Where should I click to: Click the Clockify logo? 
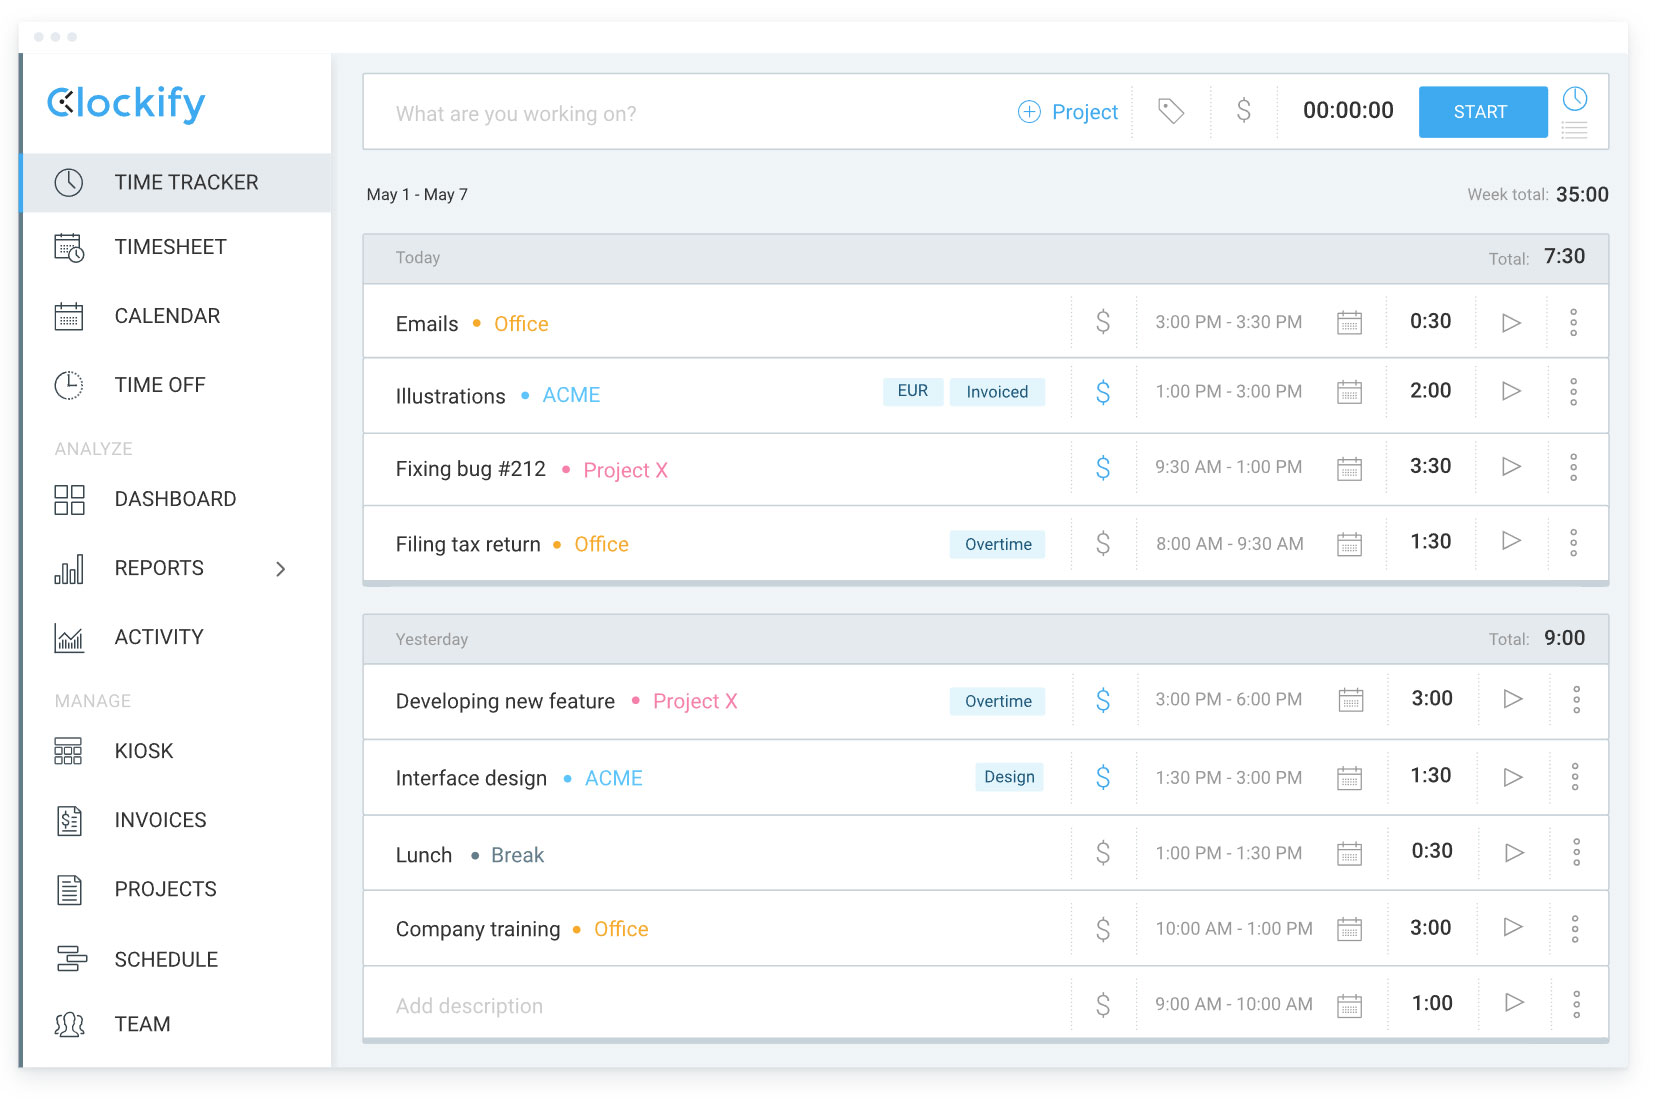[x=125, y=103]
